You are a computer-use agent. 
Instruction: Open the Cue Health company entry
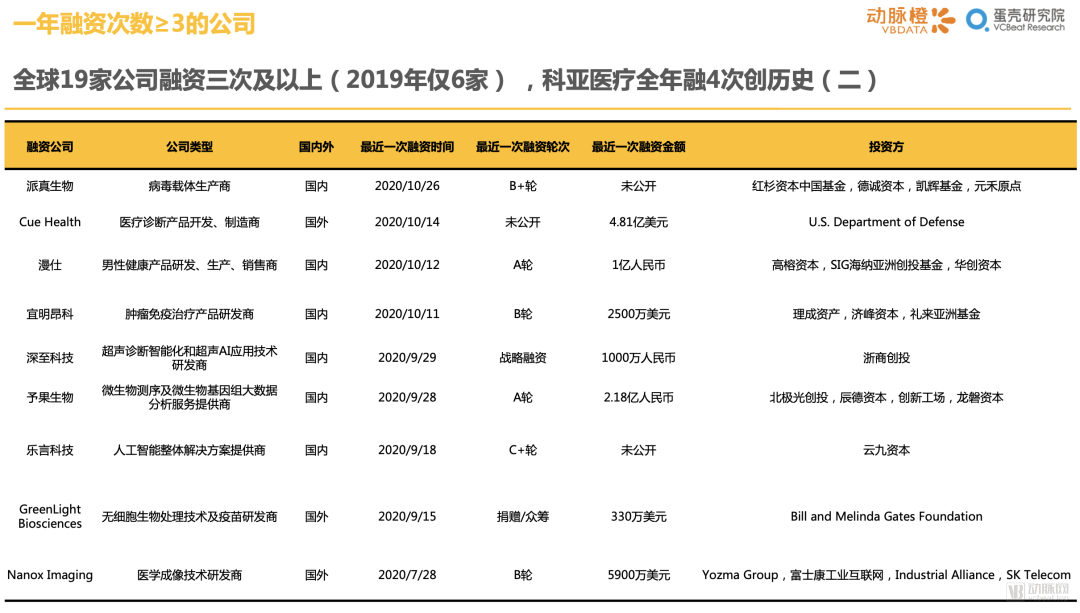click(49, 222)
